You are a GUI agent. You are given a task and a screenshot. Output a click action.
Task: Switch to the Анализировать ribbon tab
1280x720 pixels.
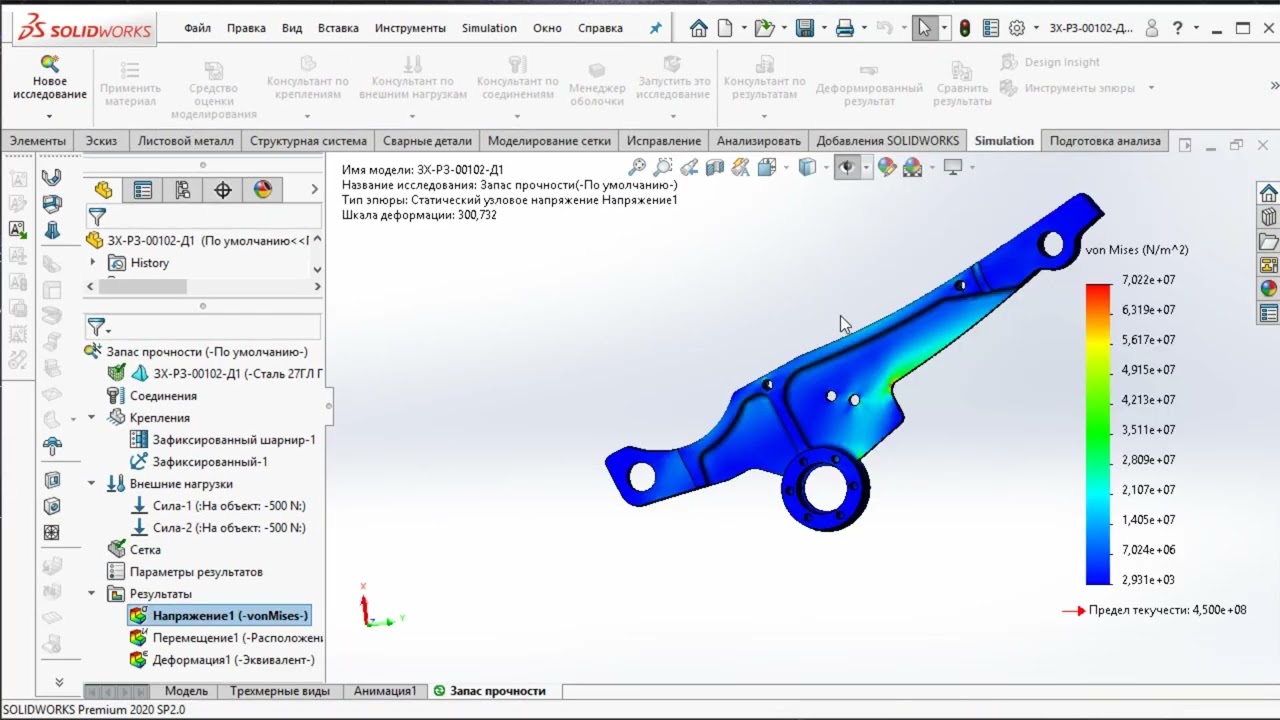tap(759, 141)
